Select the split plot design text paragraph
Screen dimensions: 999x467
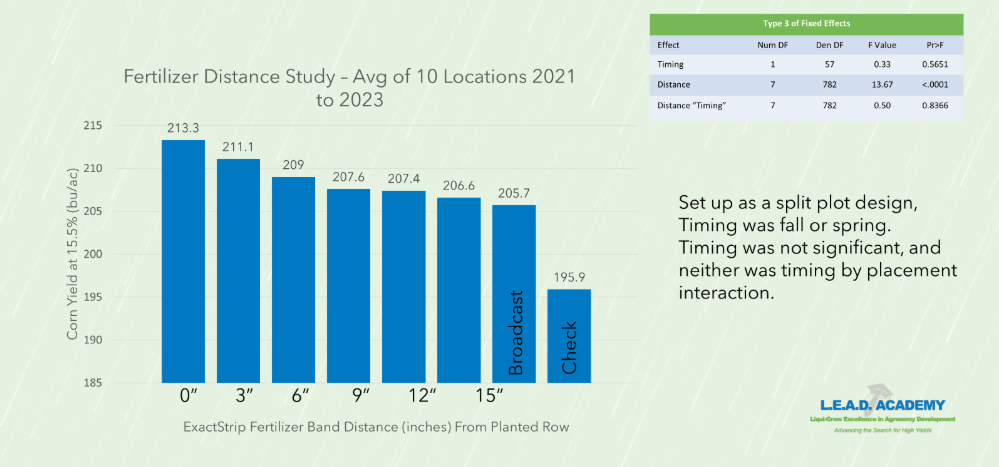[x=817, y=248]
